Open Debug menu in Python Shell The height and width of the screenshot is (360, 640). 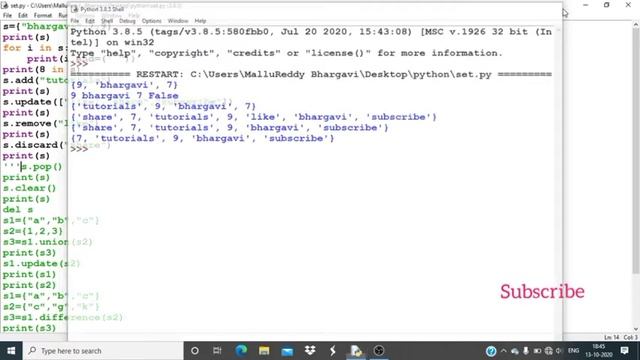click(127, 21)
